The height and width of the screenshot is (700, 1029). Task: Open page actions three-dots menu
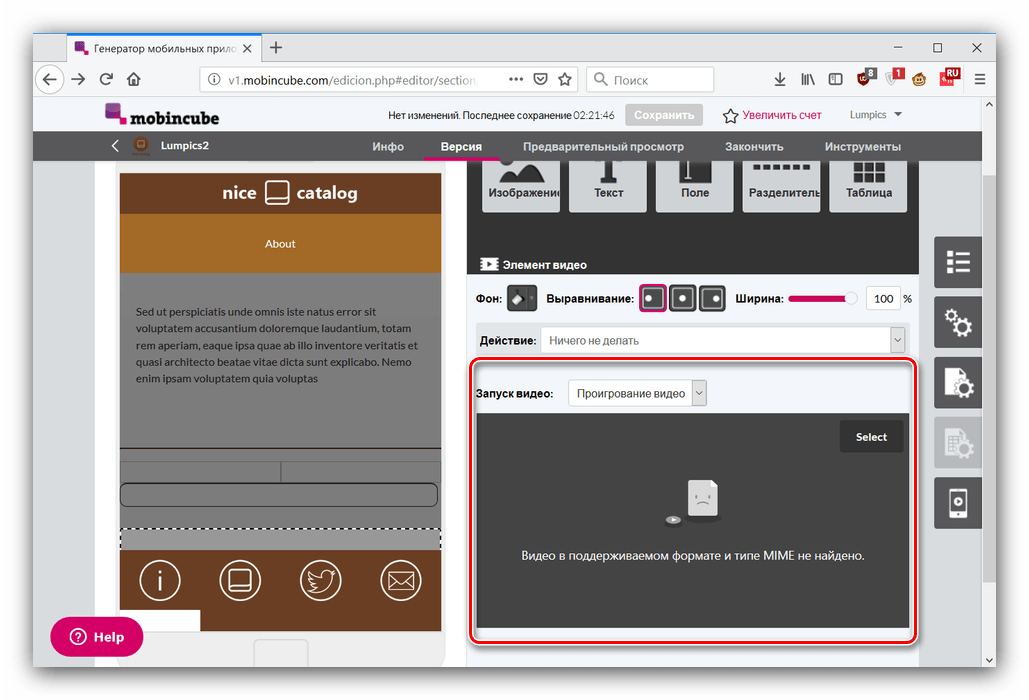[516, 79]
